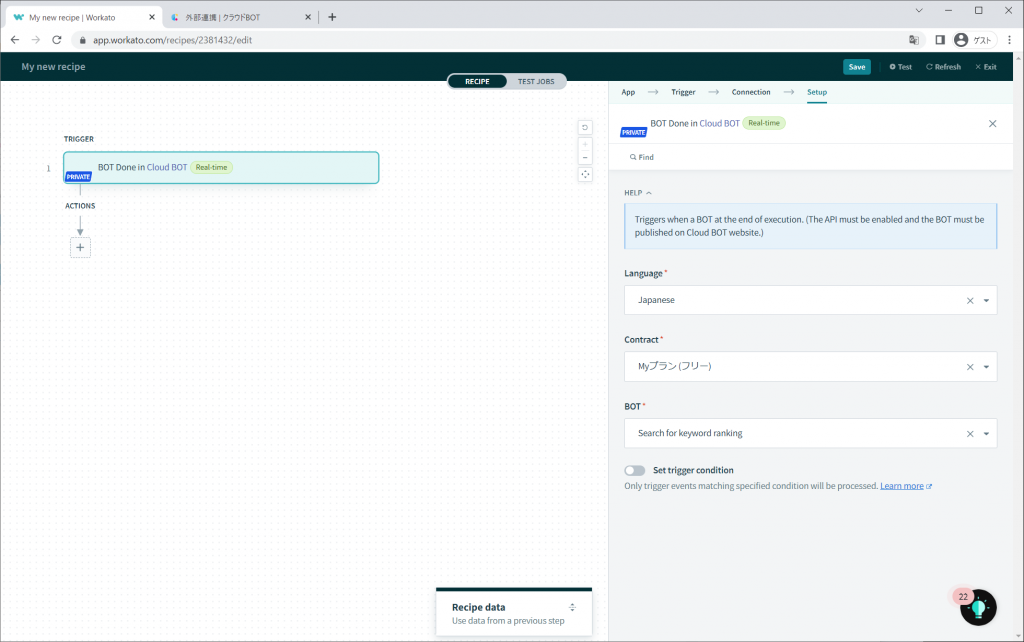Click the Language field showing Japanese
Image resolution: width=1024 pixels, height=642 pixels.
(x=810, y=300)
